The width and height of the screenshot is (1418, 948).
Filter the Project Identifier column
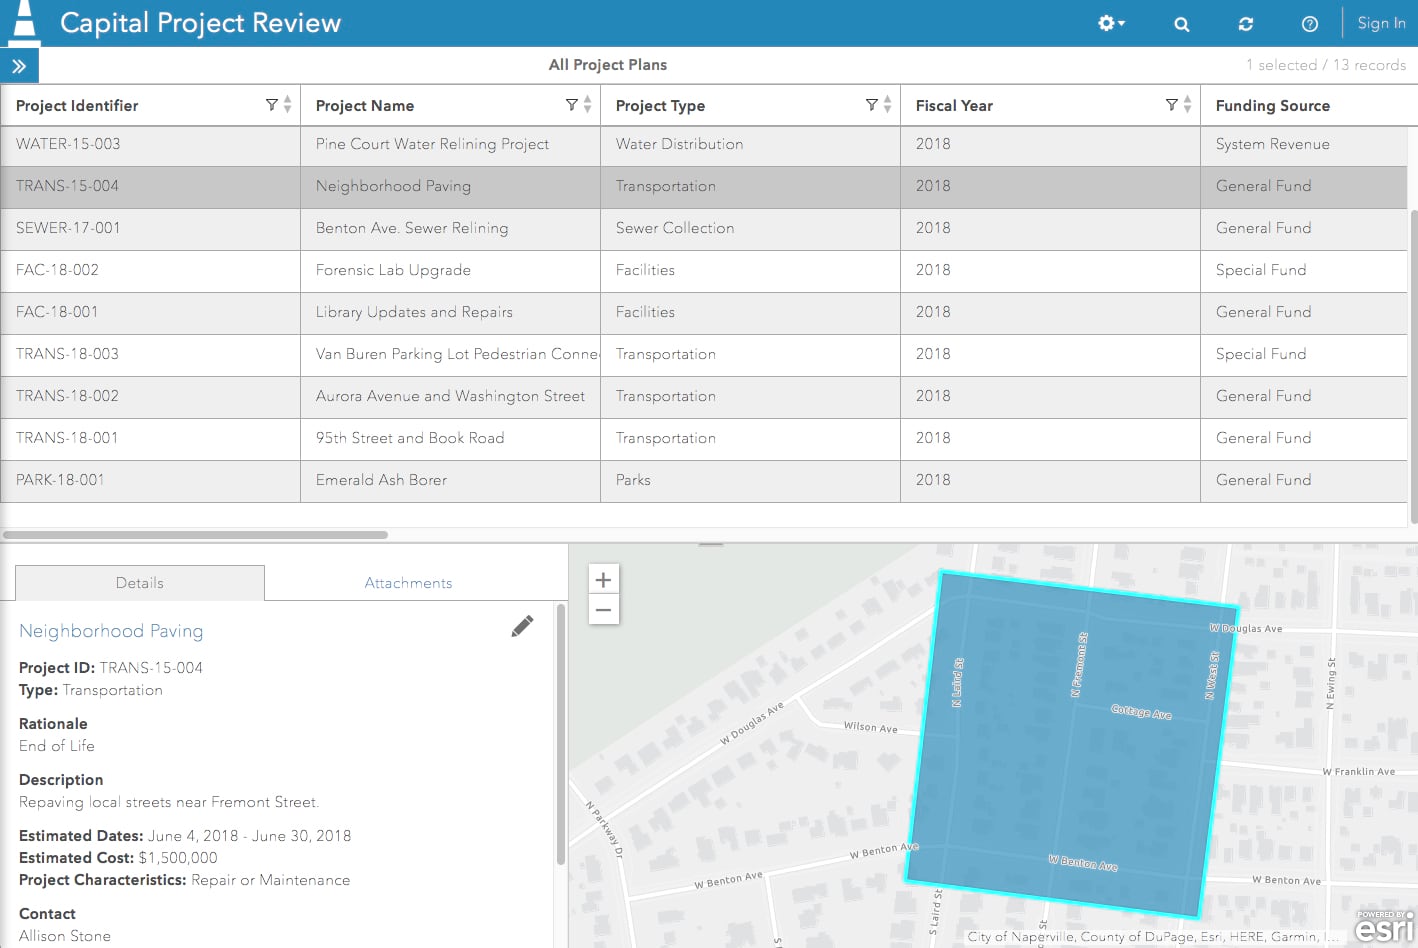[271, 105]
